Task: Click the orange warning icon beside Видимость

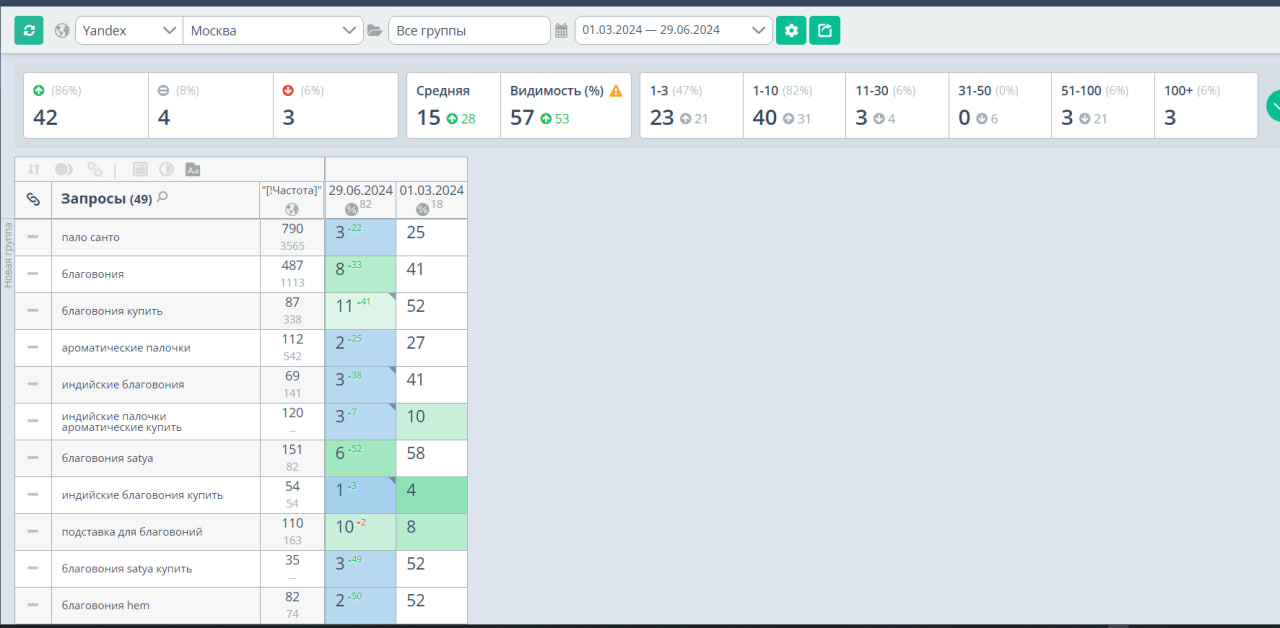Action: pyautogui.click(x=616, y=91)
